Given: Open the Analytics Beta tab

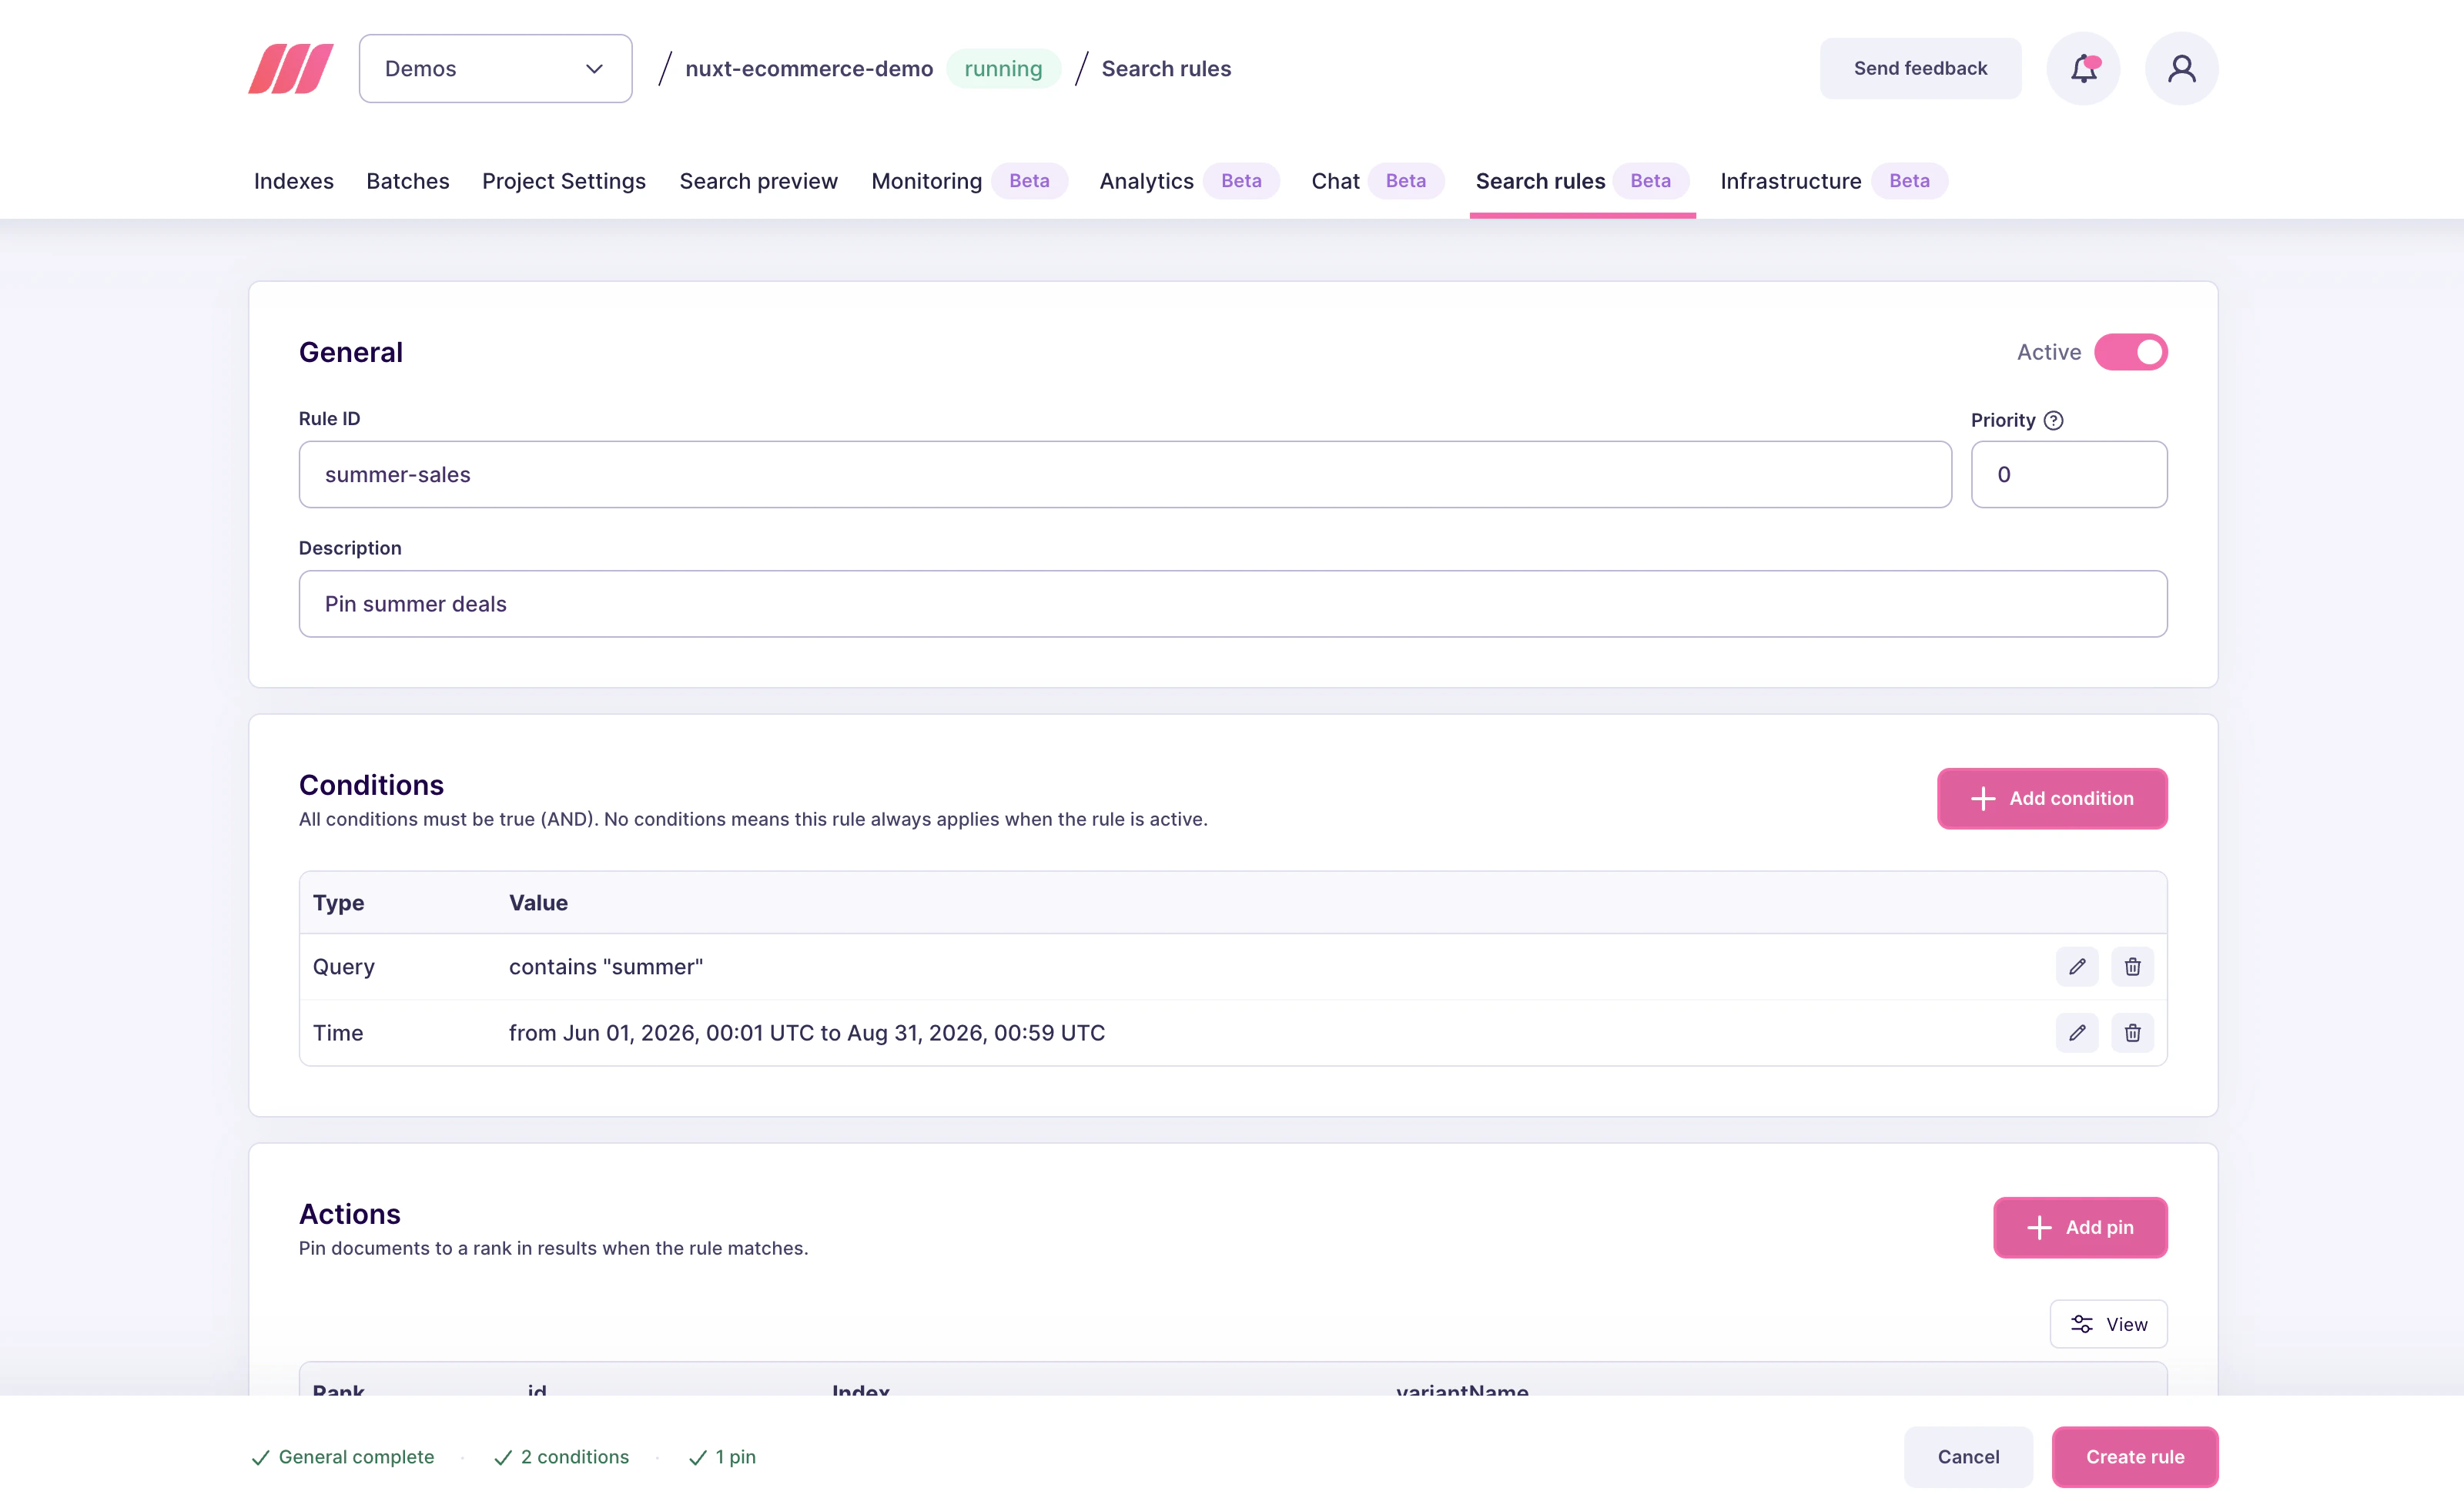Looking at the screenshot, I should 1146,181.
